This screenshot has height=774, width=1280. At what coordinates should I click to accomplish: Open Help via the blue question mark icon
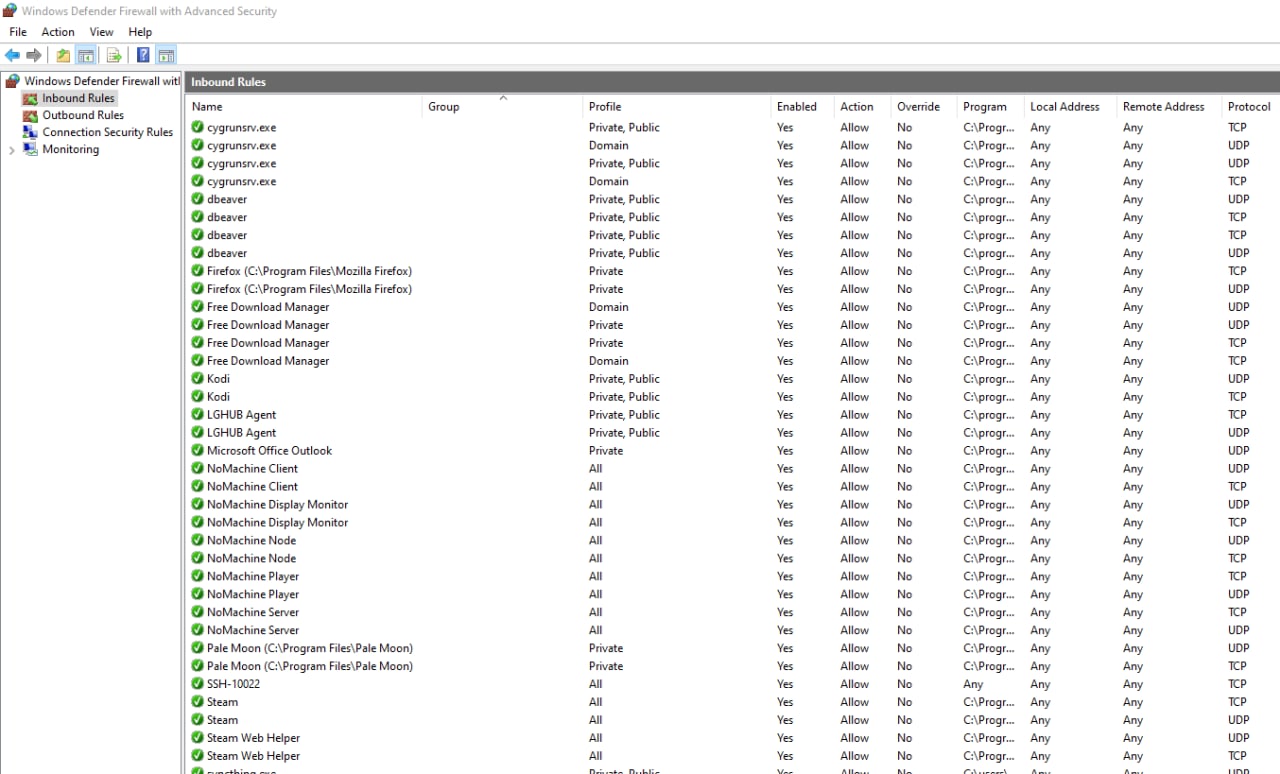pos(143,55)
